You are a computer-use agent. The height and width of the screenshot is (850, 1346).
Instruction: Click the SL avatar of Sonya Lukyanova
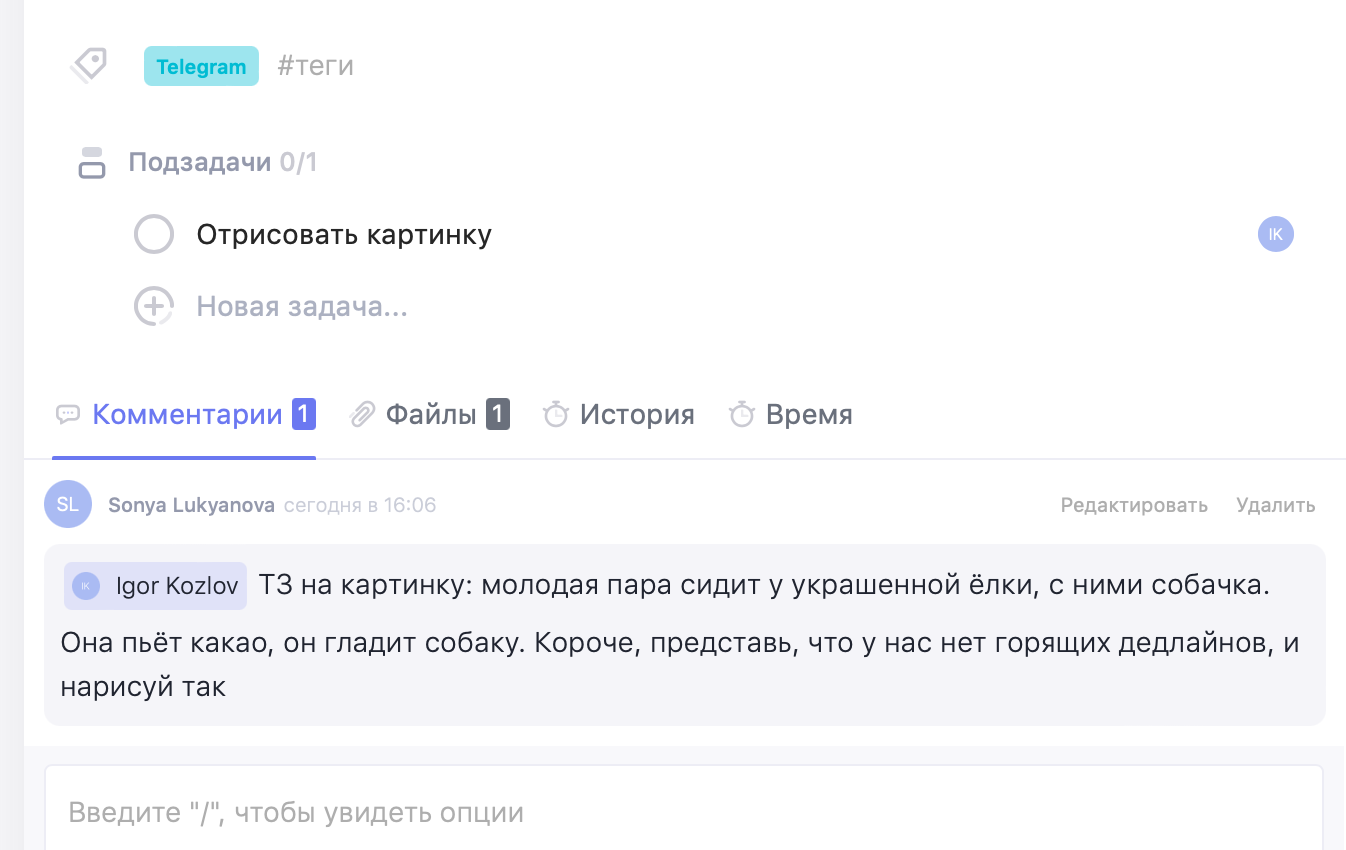pyautogui.click(x=68, y=504)
